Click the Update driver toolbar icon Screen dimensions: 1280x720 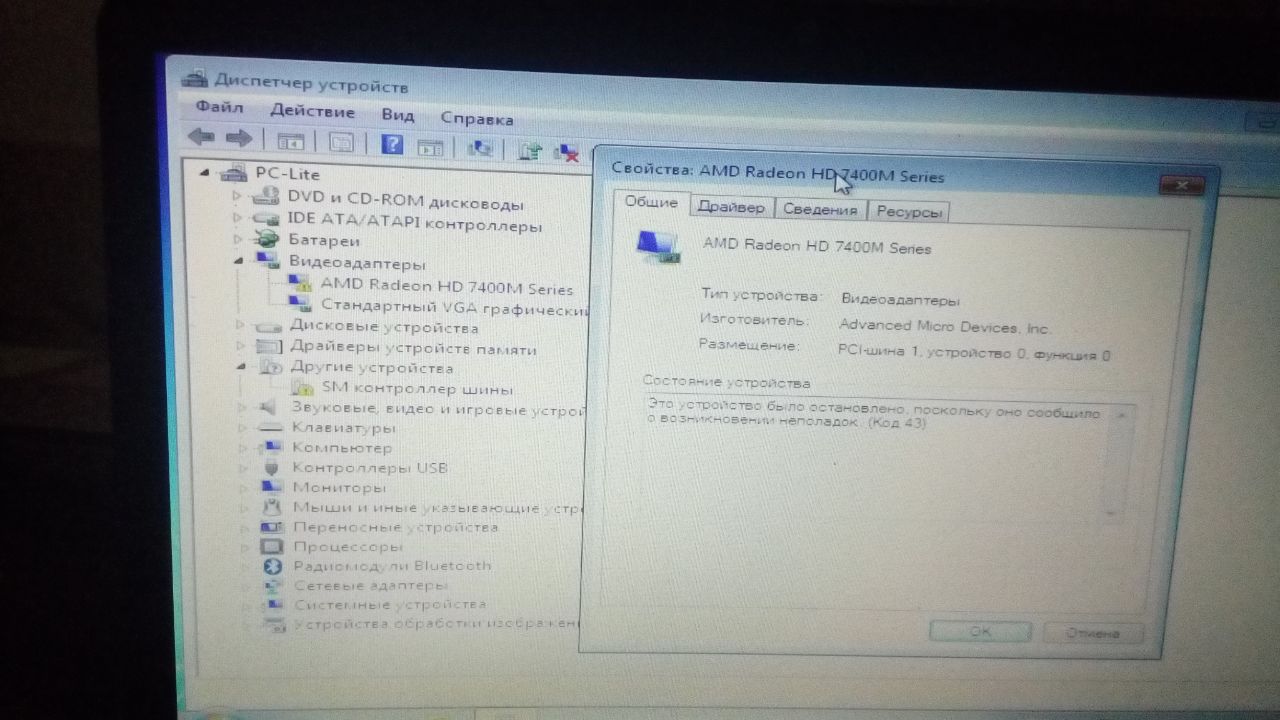point(530,150)
